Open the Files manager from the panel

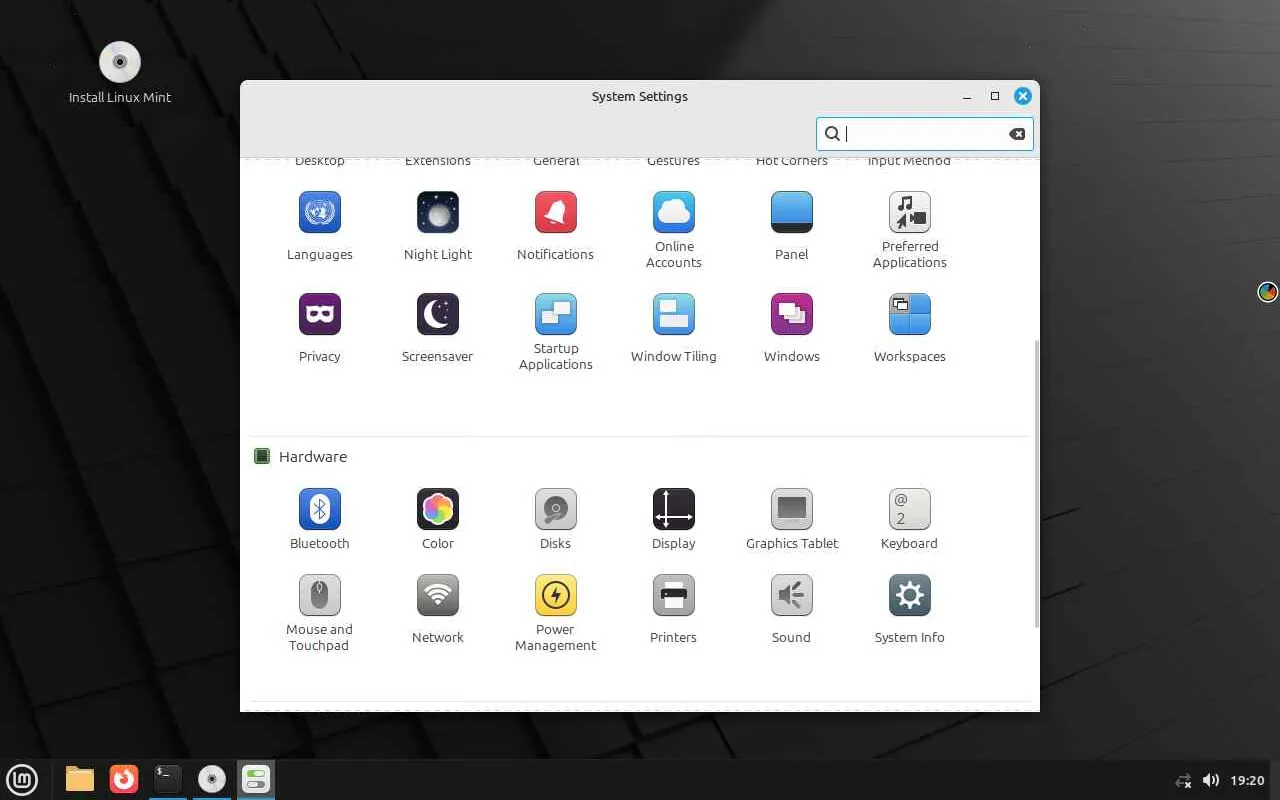[80, 779]
